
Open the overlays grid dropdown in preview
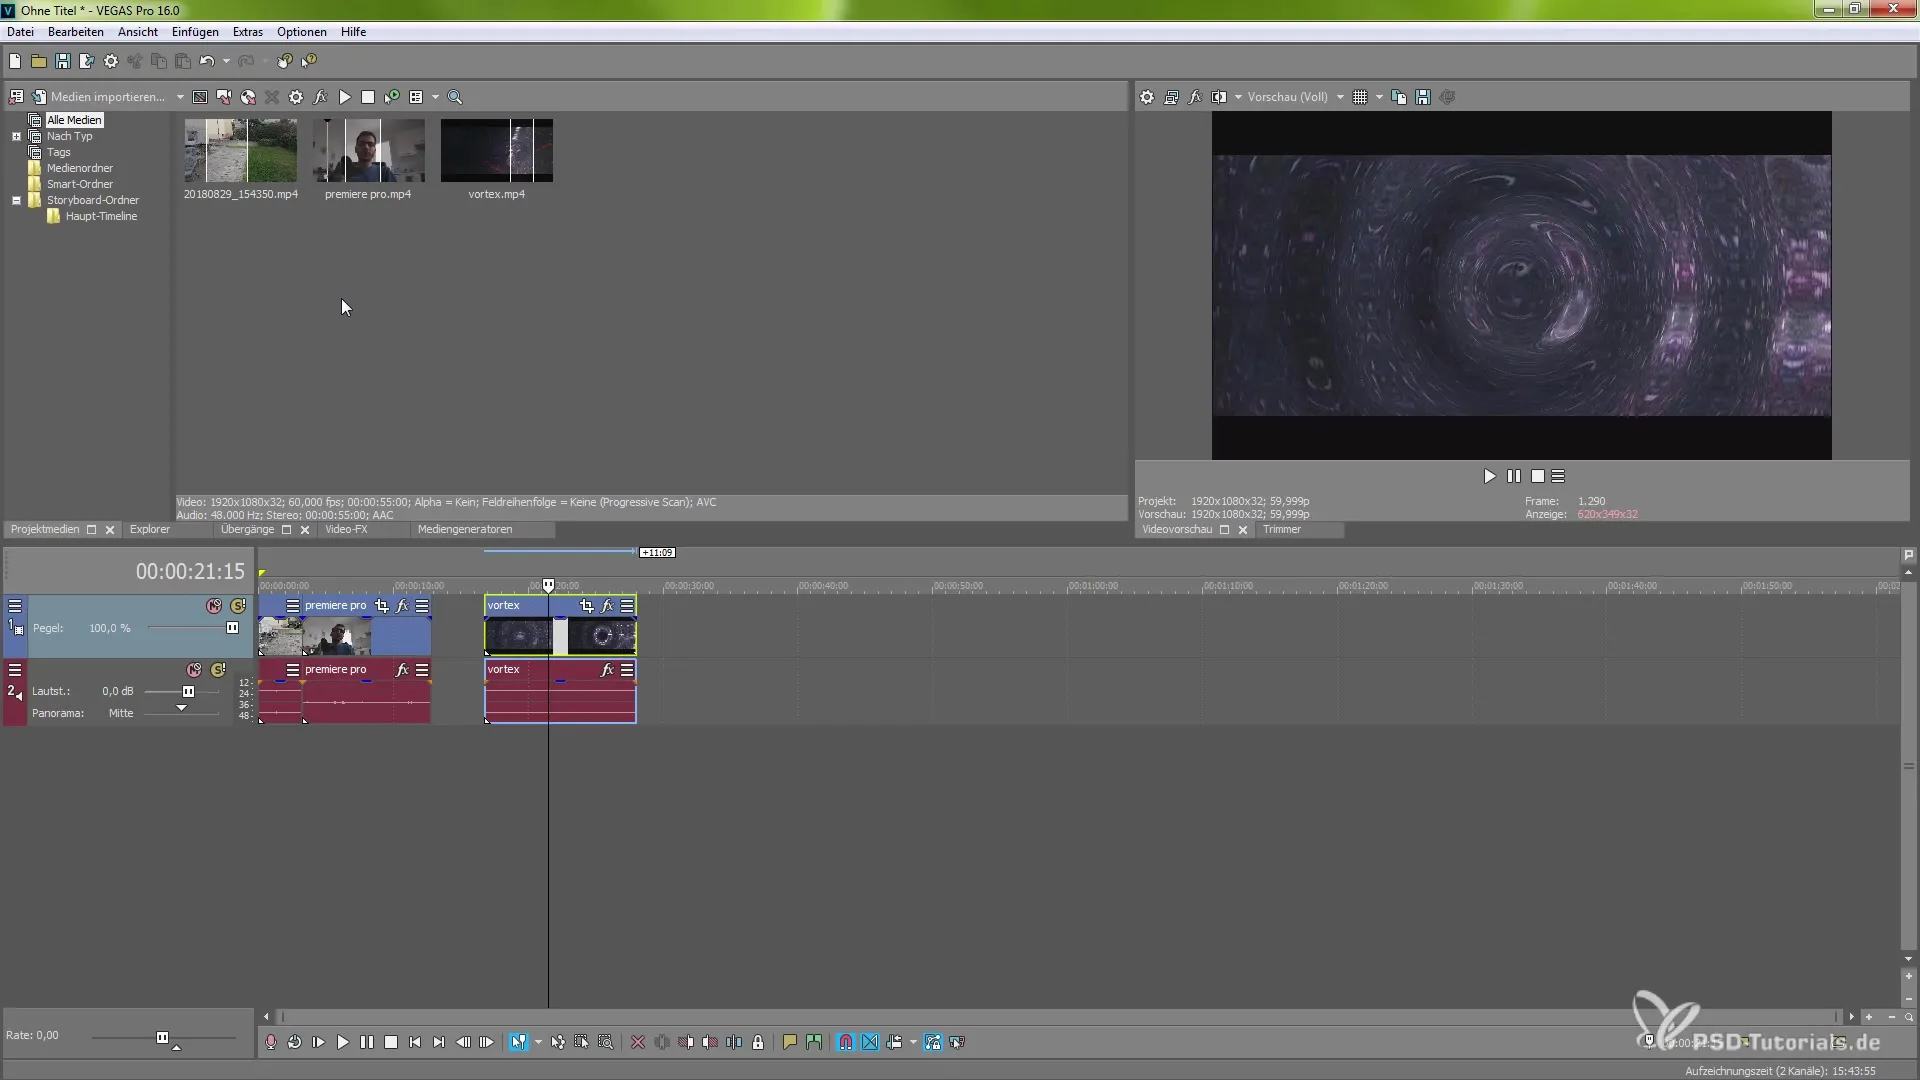1379,97
